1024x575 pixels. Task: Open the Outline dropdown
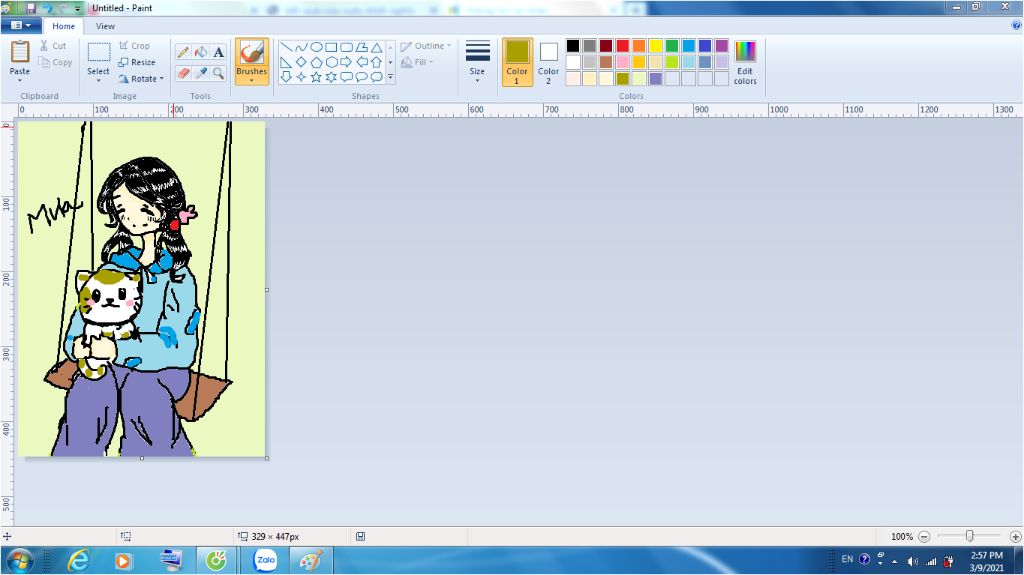pyautogui.click(x=426, y=46)
